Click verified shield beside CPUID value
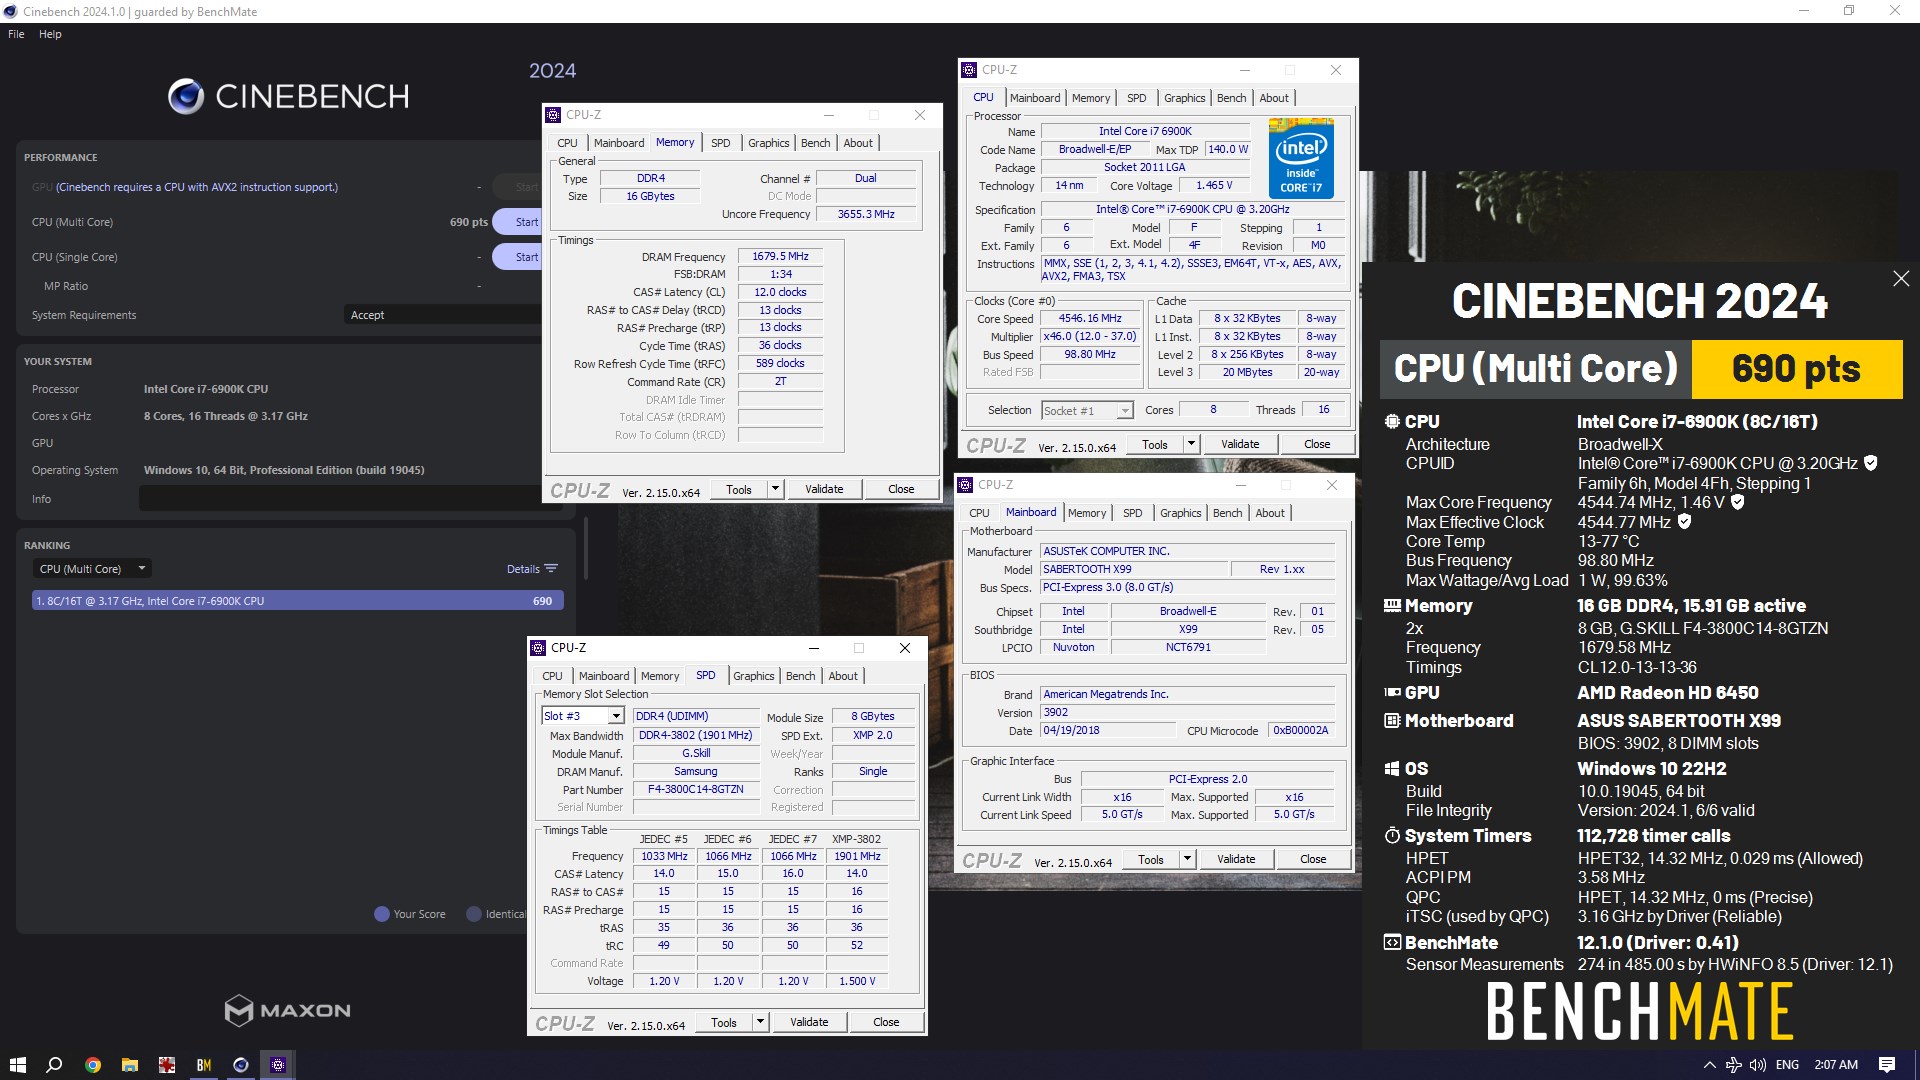The height and width of the screenshot is (1080, 1920). pyautogui.click(x=1871, y=463)
